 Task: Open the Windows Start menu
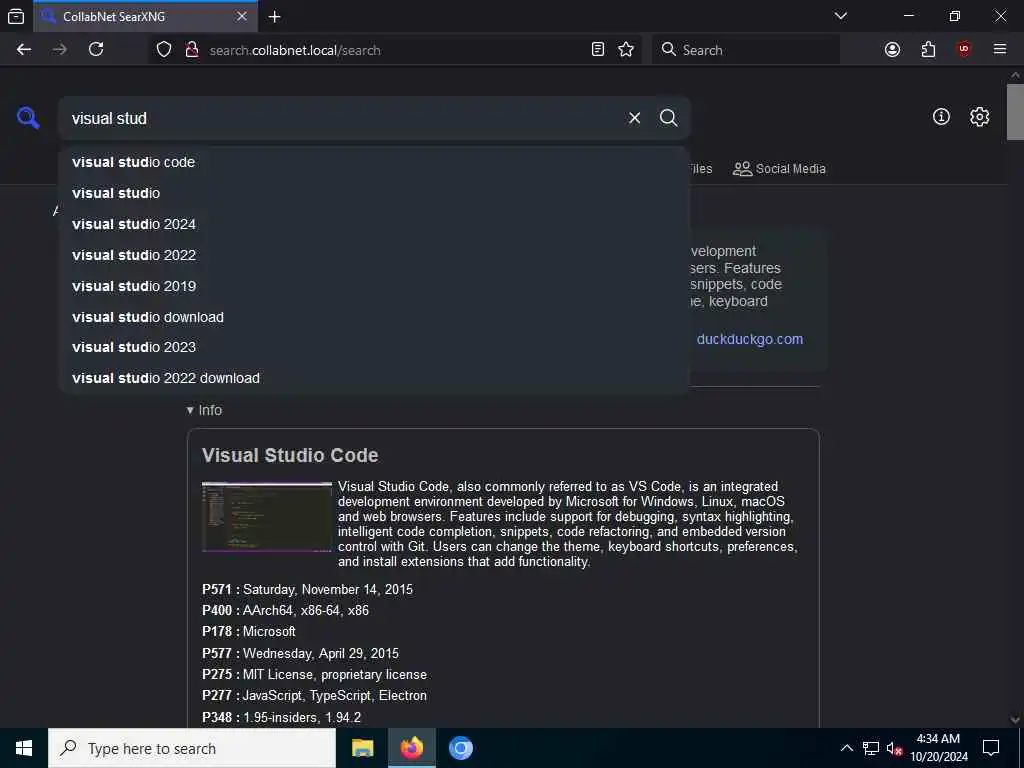(24, 748)
